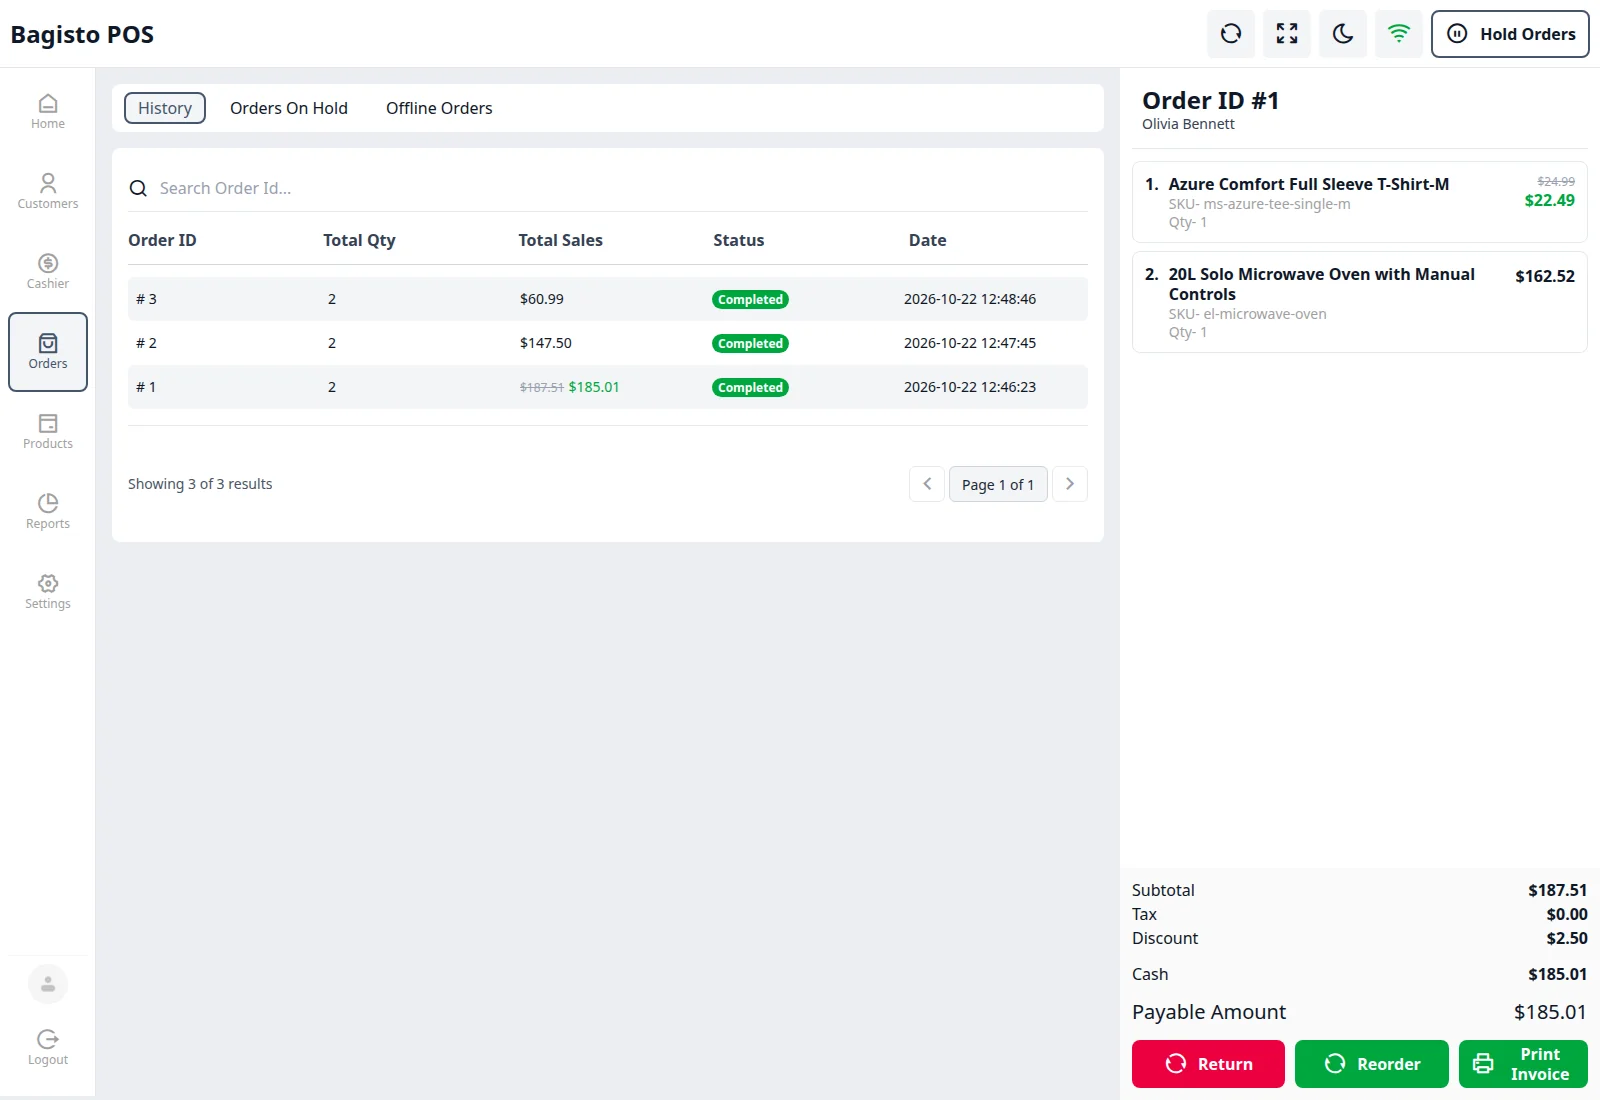Click Completed status of order $60.99

click(x=750, y=299)
